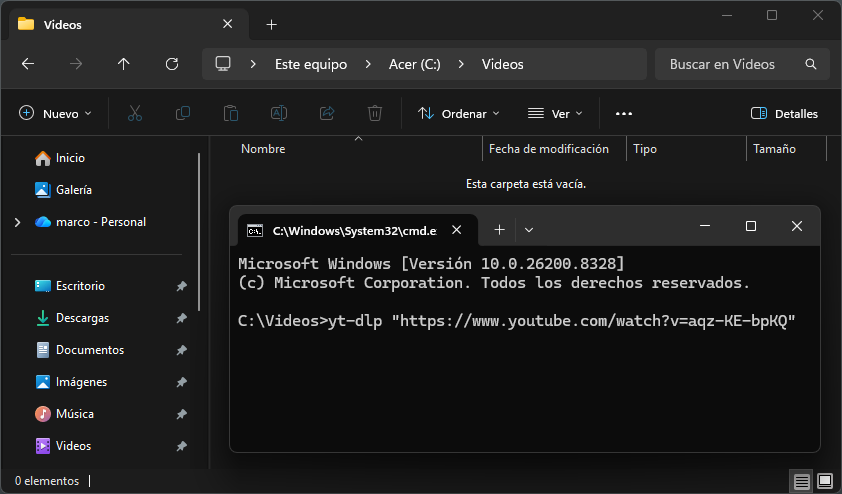Click the computer icon in address bar
This screenshot has height=494, width=842.
[x=223, y=63]
